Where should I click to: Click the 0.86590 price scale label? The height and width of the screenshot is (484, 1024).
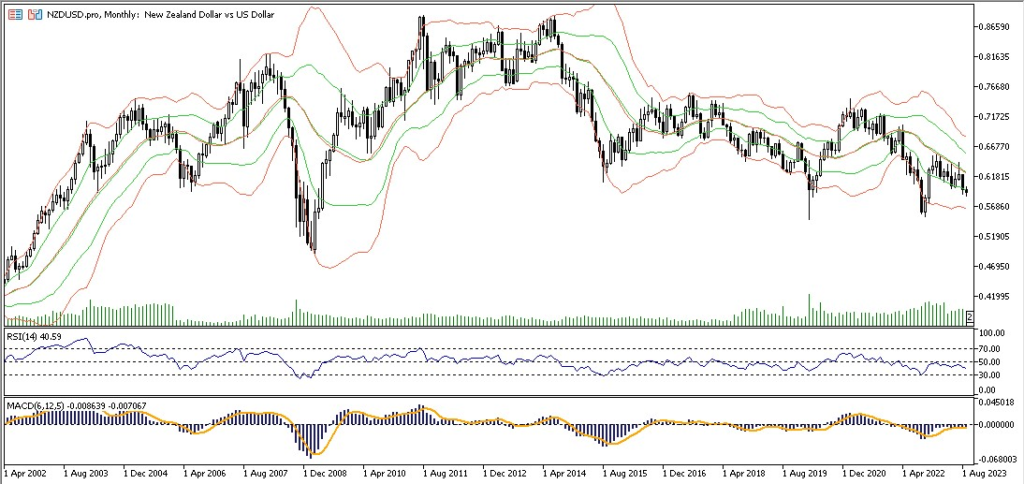(996, 27)
